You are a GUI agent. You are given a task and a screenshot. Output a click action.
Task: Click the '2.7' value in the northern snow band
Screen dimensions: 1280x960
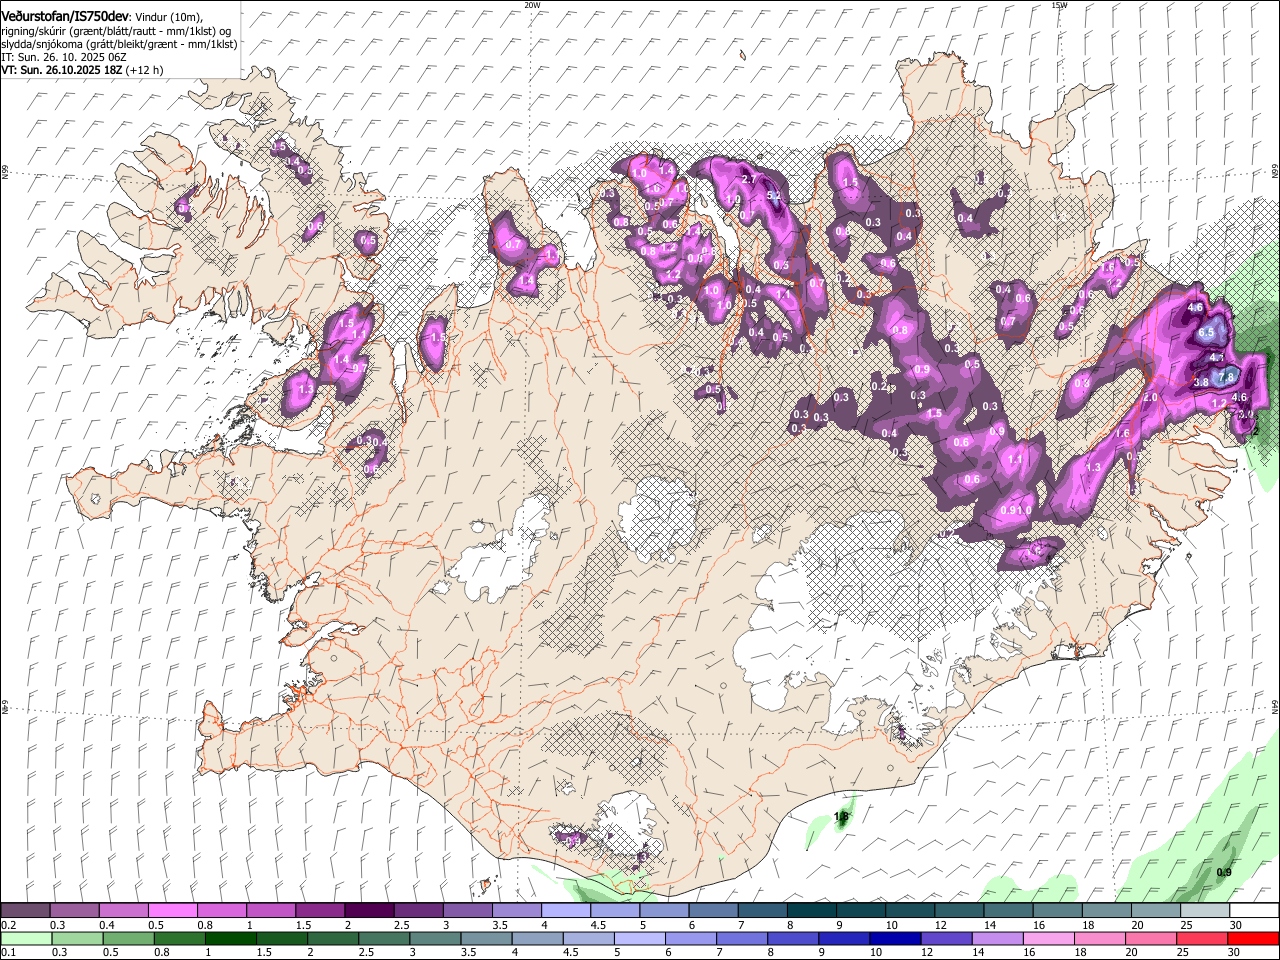tap(748, 179)
